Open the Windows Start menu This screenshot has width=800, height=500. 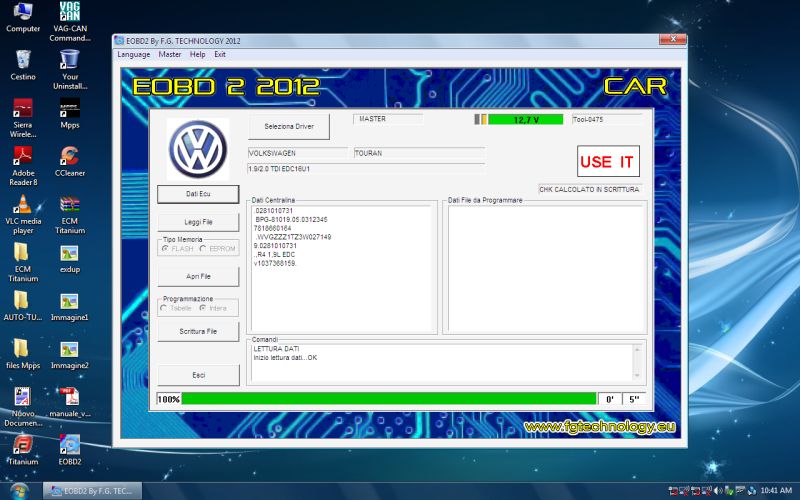click(19, 491)
